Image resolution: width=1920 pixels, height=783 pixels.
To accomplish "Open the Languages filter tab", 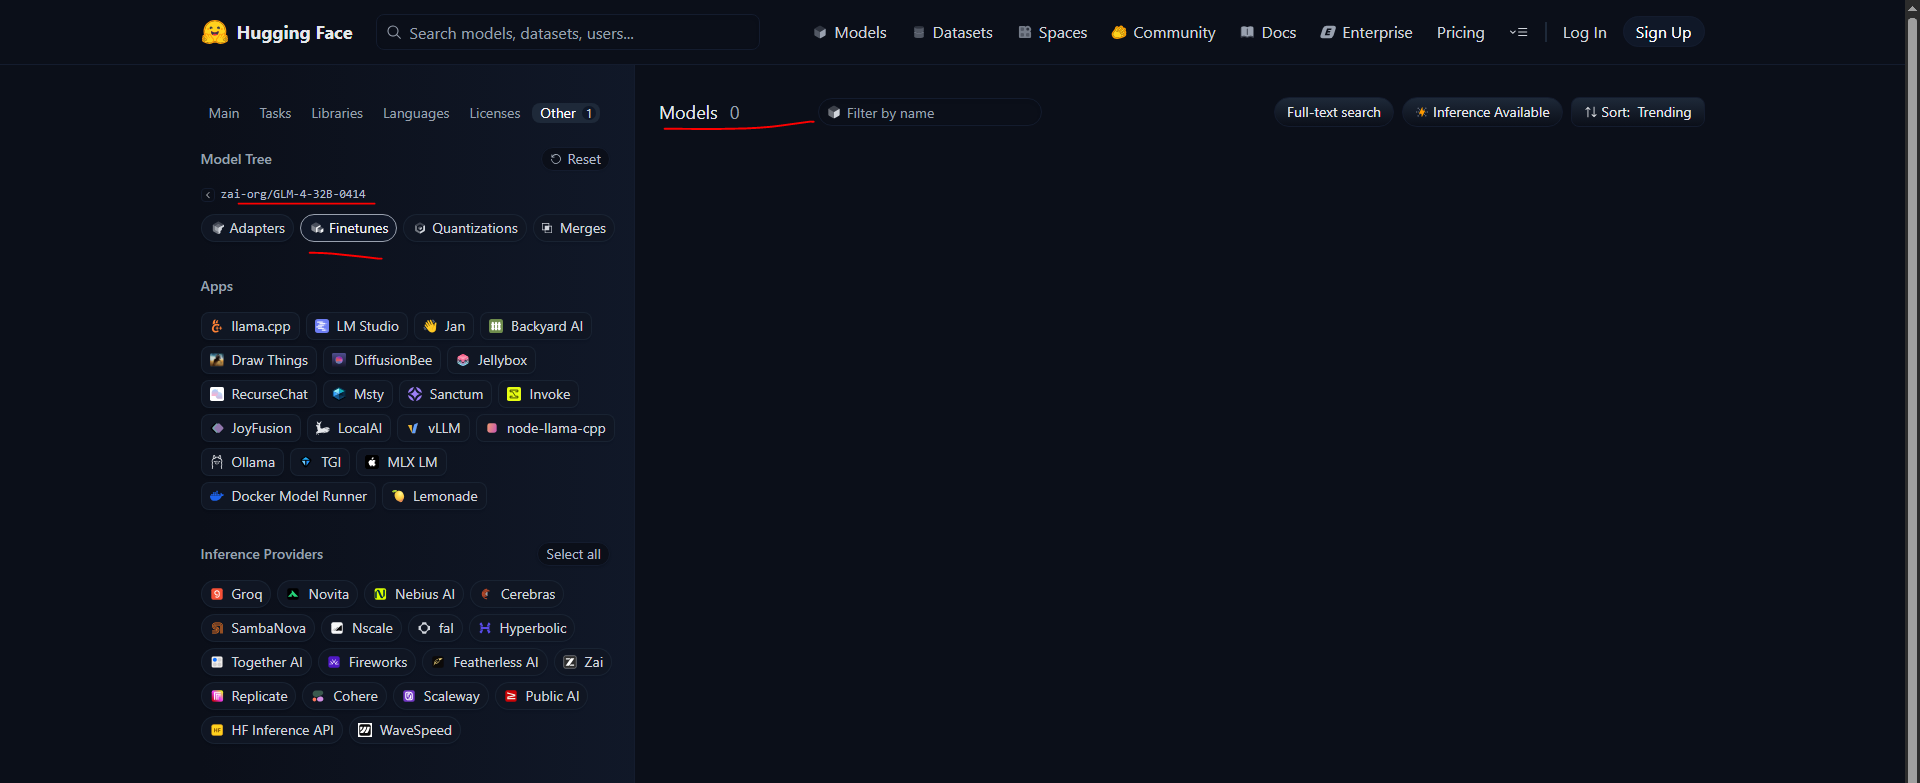I will (416, 113).
